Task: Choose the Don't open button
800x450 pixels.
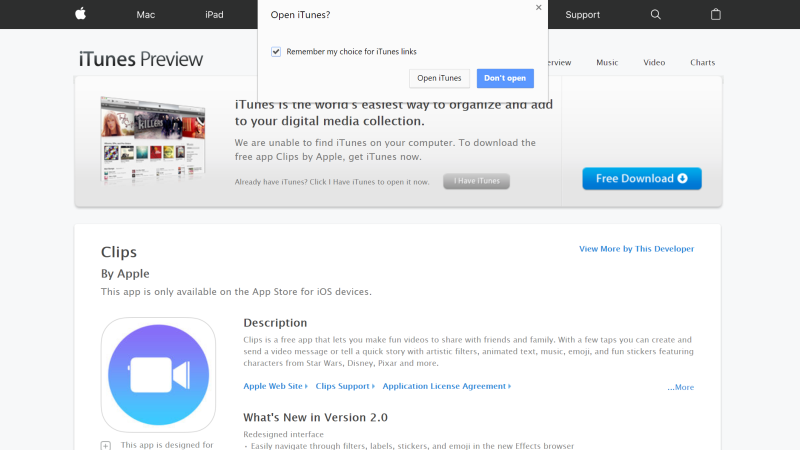Action: pyautogui.click(x=505, y=78)
